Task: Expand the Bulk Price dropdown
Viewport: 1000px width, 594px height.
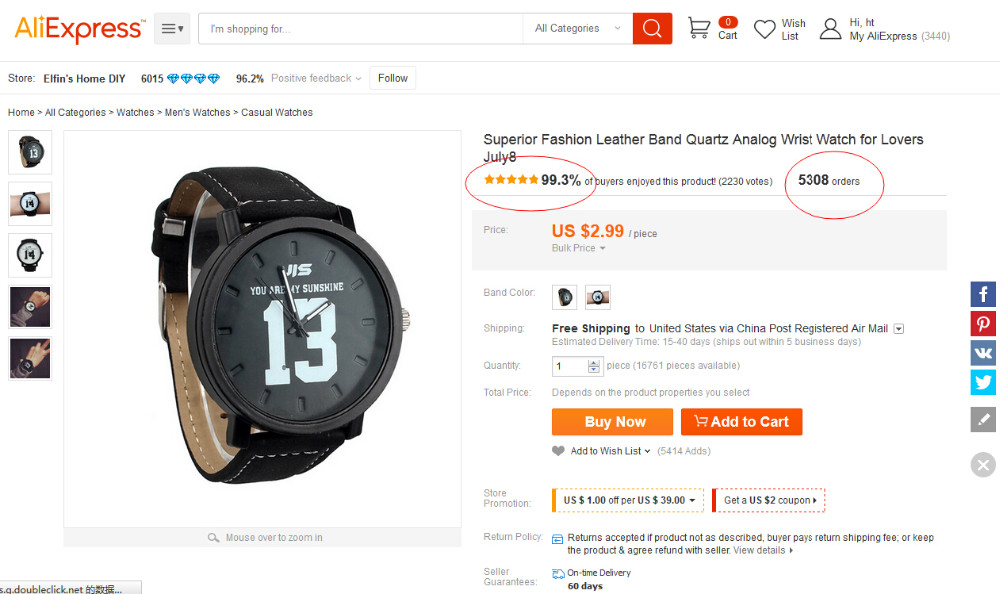Action: [x=578, y=248]
